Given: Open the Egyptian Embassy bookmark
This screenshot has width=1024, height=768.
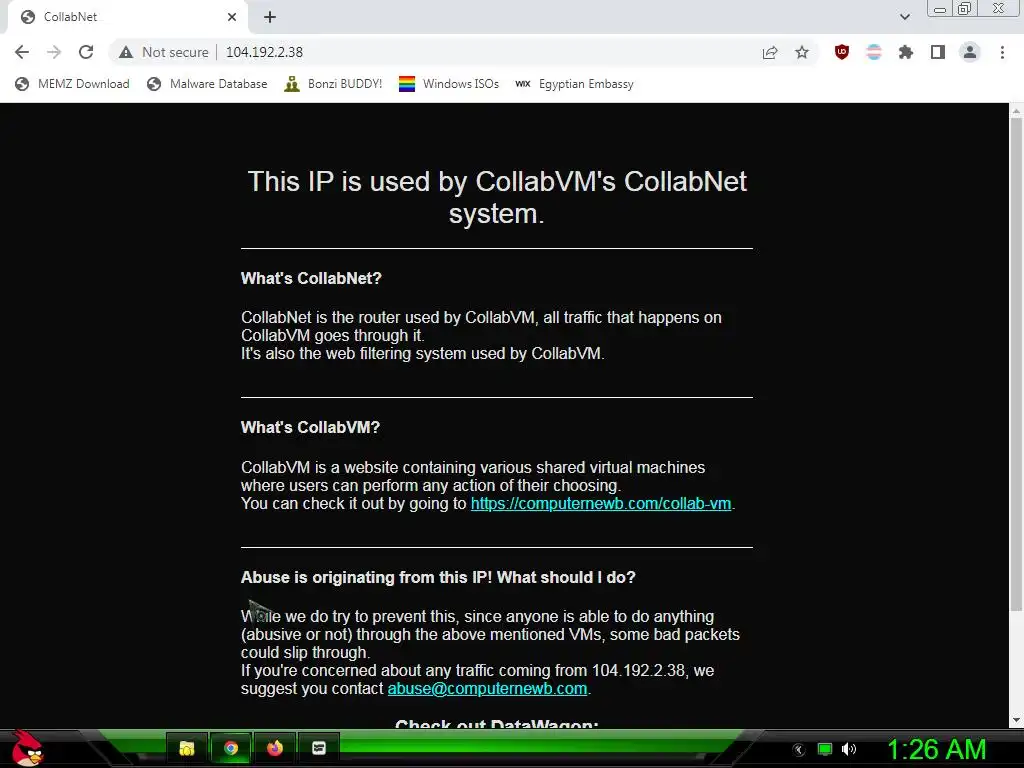Looking at the screenshot, I should (574, 84).
